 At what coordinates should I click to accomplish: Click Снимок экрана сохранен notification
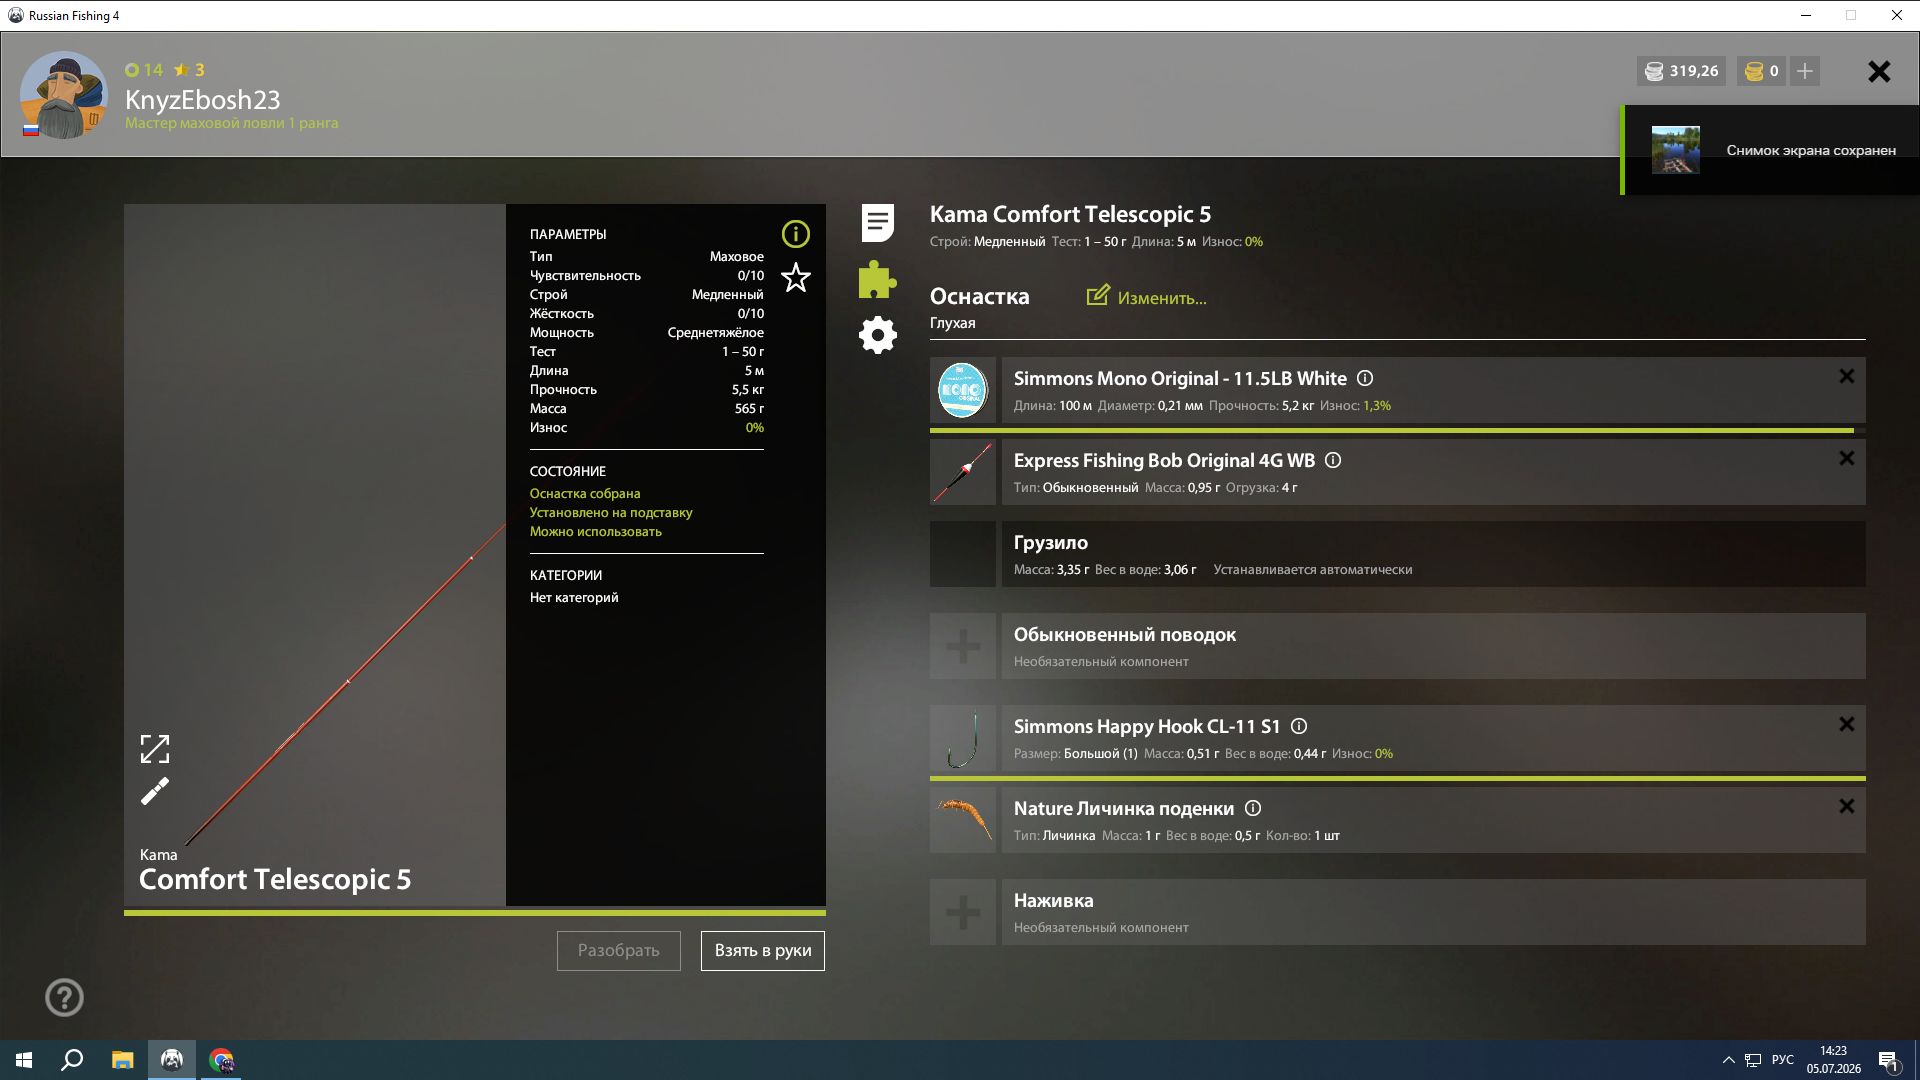pos(1811,150)
